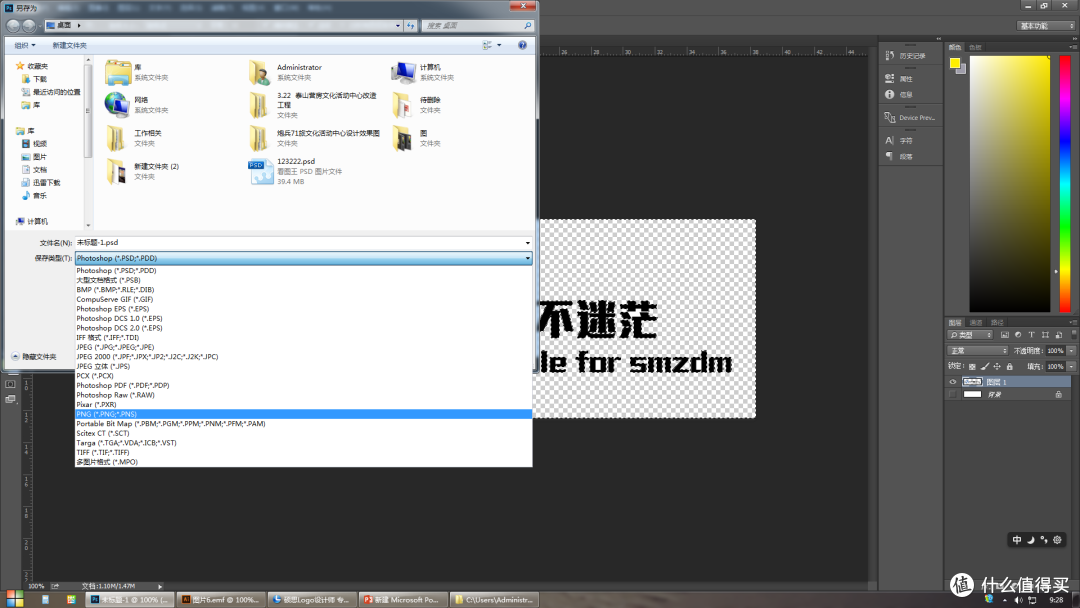1080x608 pixels.
Task: Select CompuServe GIF (*.GIF) format
Action: (x=304, y=300)
